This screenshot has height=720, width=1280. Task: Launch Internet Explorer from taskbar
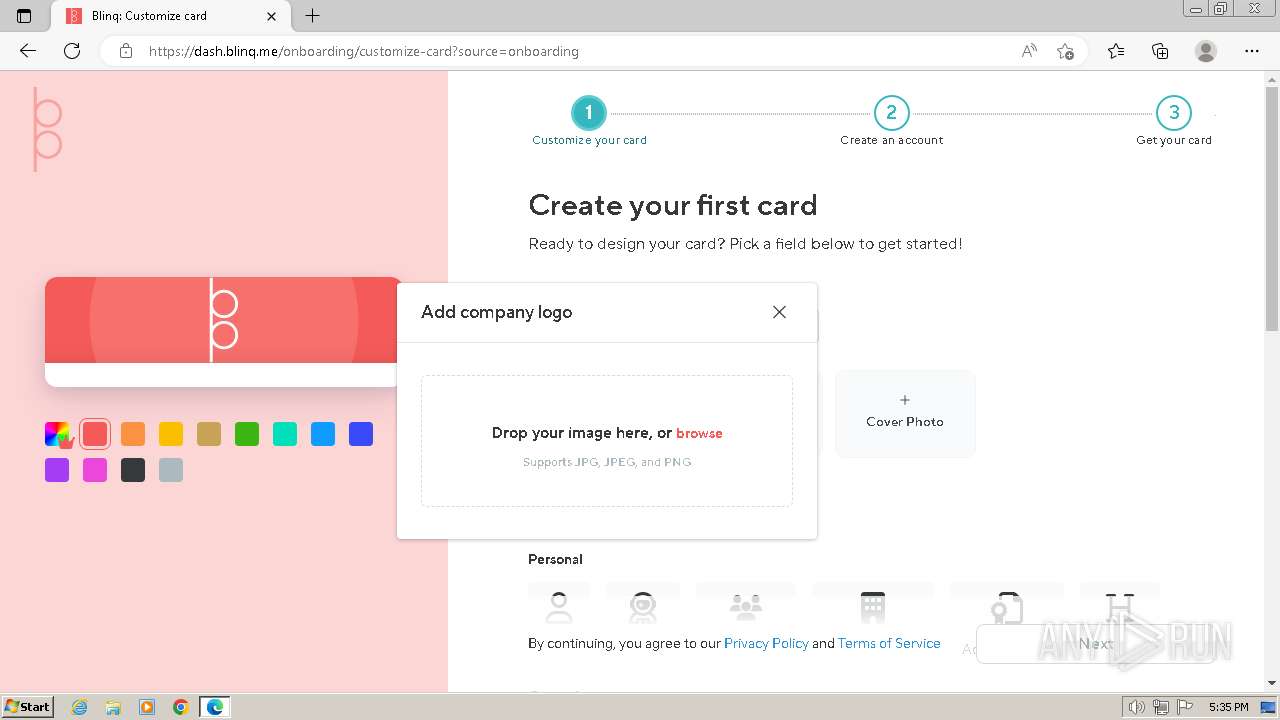(x=80, y=707)
